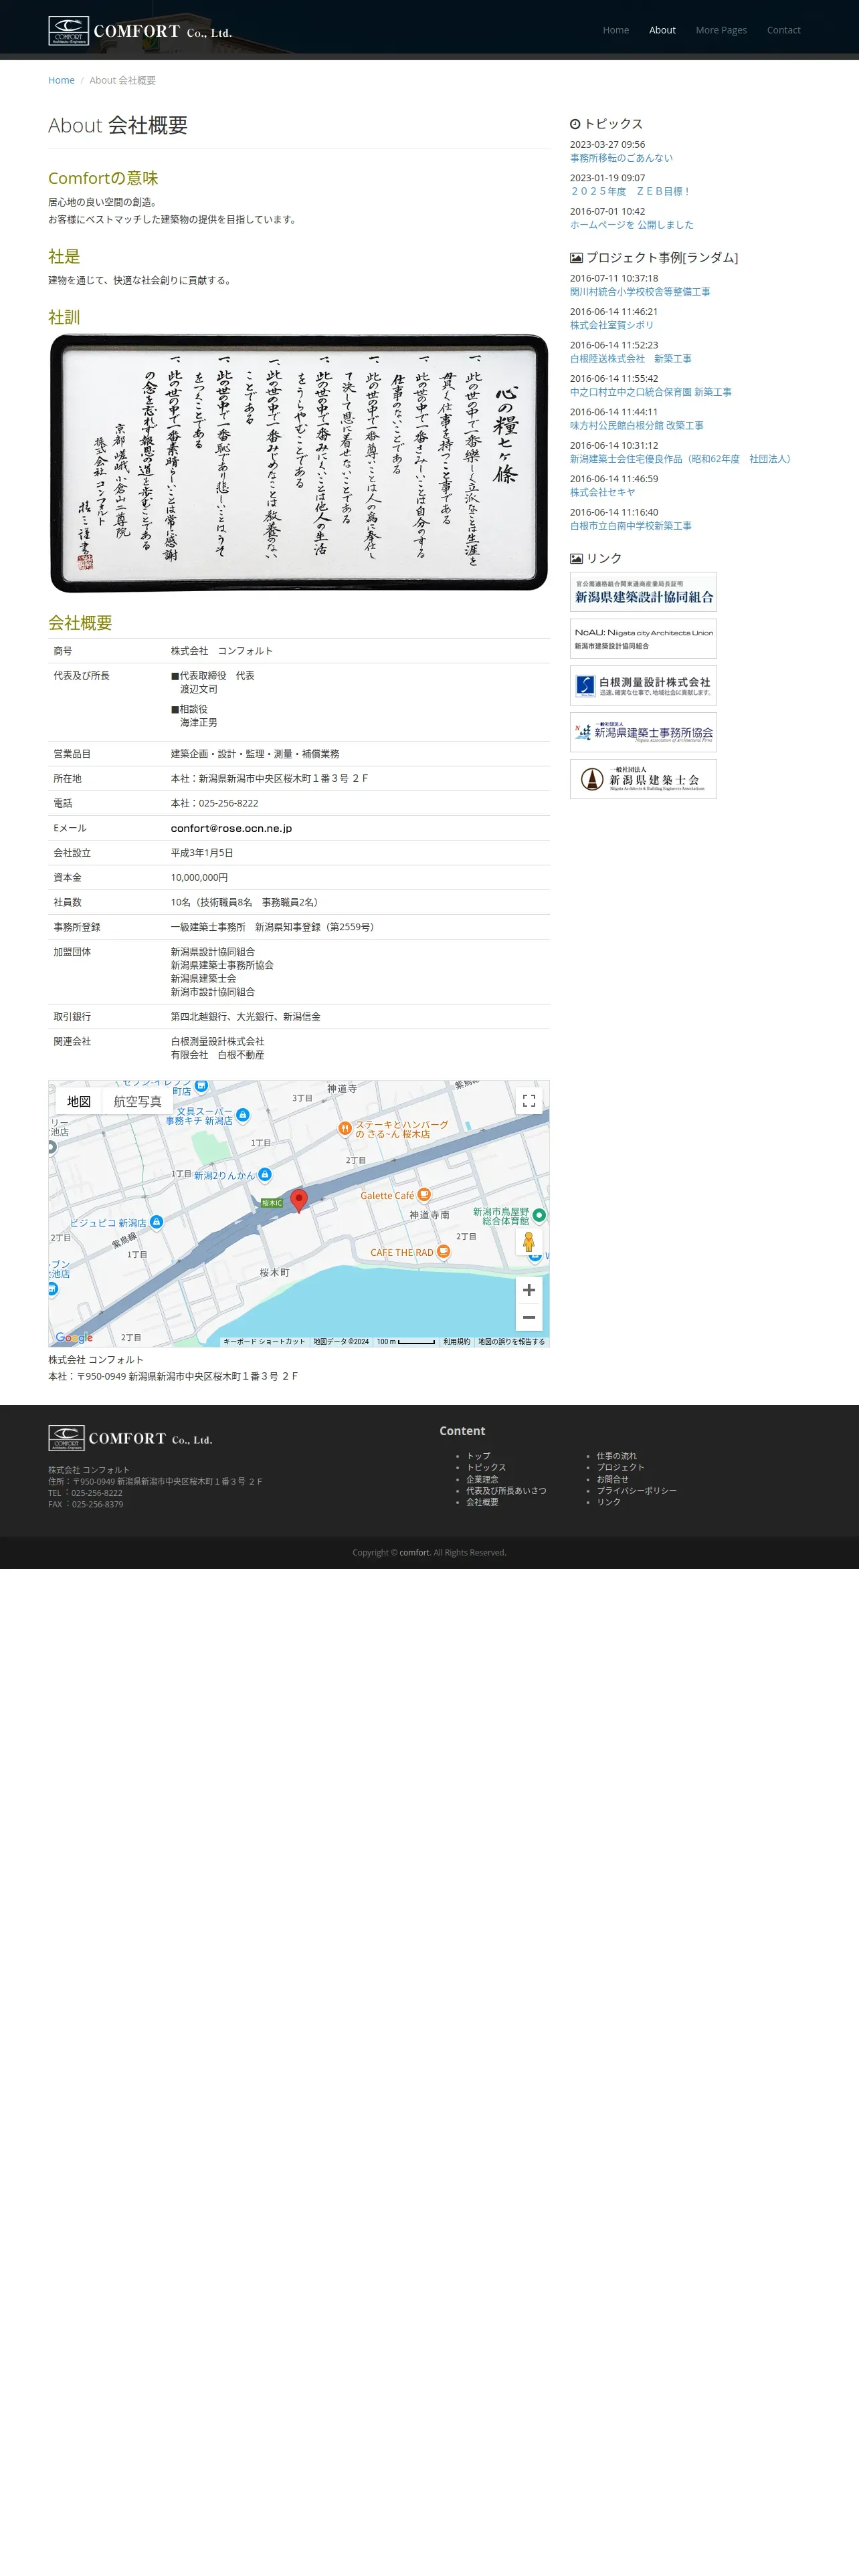
Task: Zoom in on the map
Action: (x=529, y=1290)
